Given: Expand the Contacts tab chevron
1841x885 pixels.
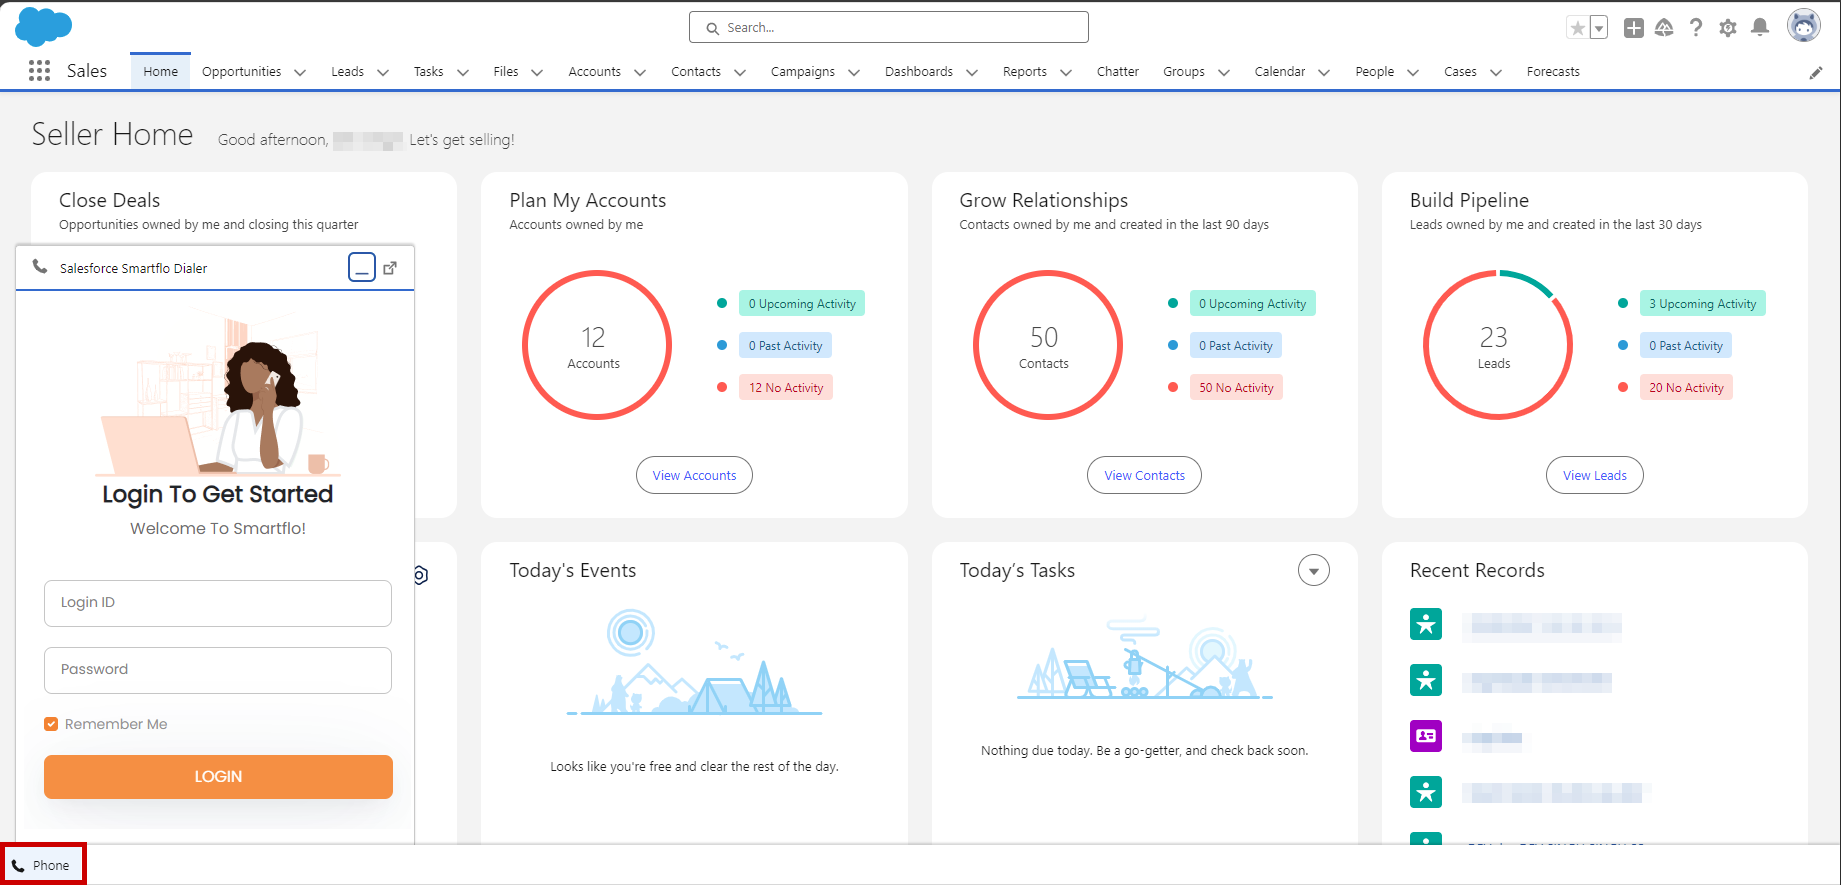Looking at the screenshot, I should point(740,72).
